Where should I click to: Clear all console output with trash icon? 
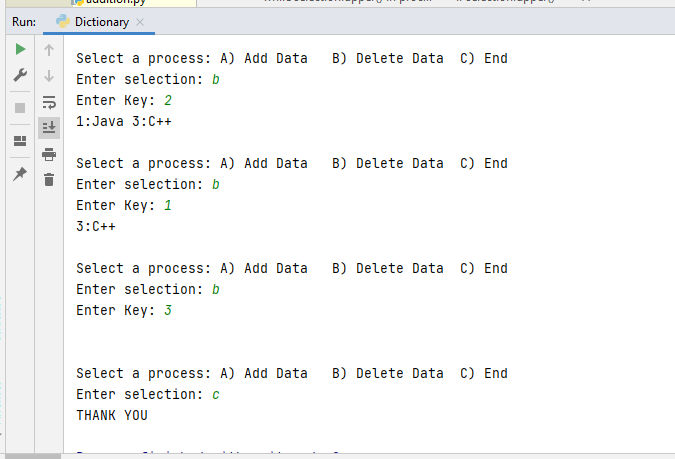click(49, 180)
